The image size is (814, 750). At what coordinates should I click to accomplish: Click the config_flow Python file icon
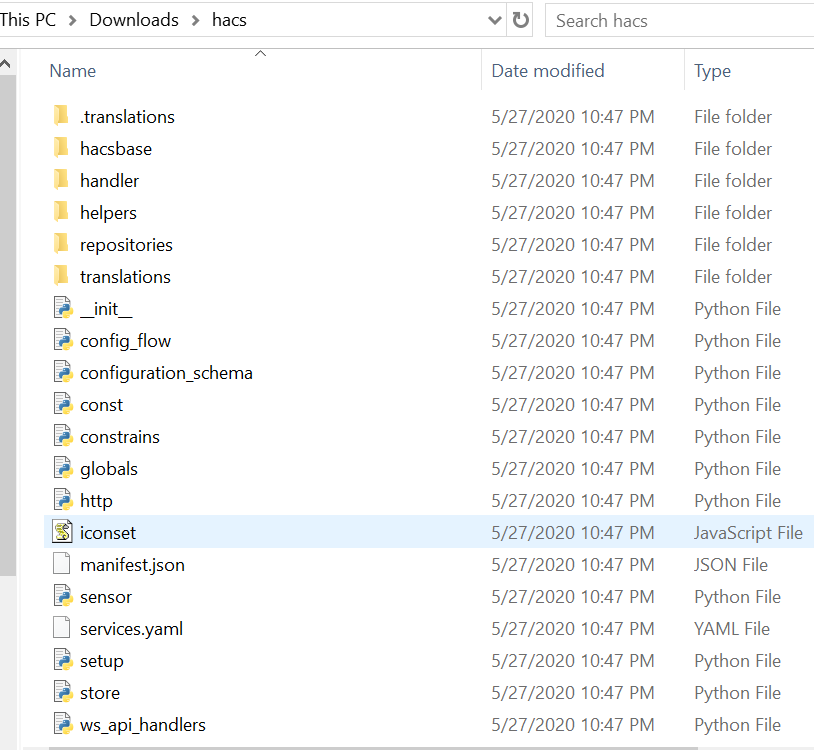point(63,340)
